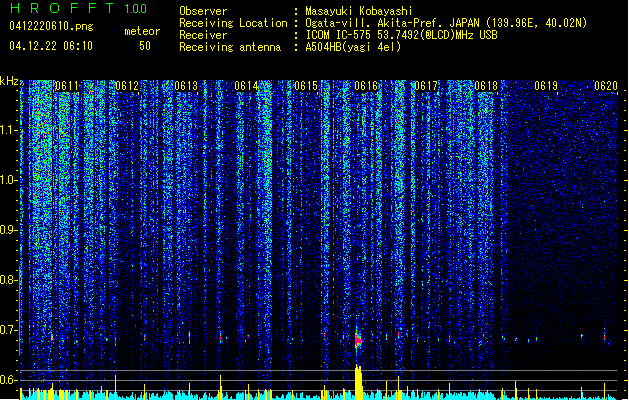Select the filename 0412220610.png
Screen dimensions: 629x400
[x=51, y=27]
